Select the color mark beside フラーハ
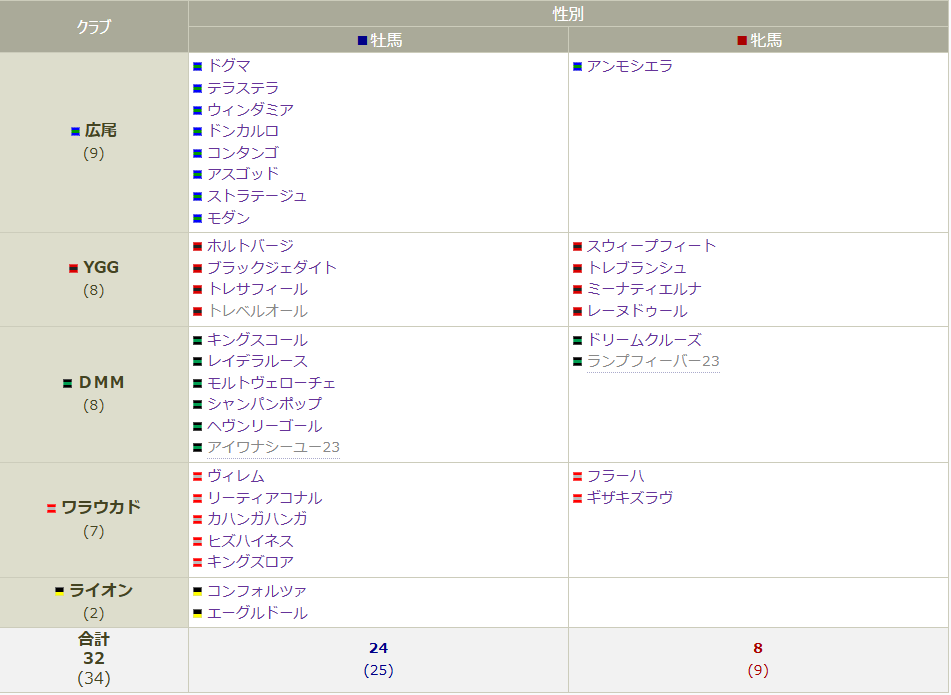The width and height of the screenshot is (951, 695). pyautogui.click(x=578, y=477)
